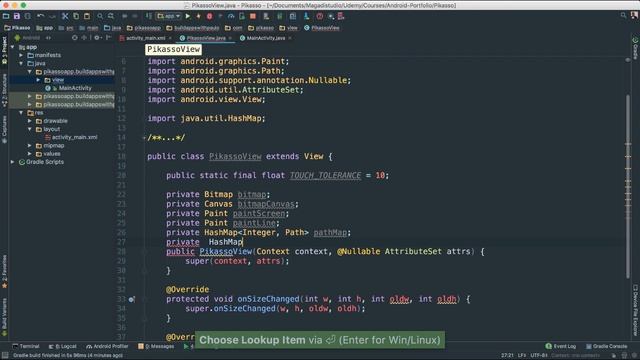Open activity_main.xml in the project tree

coord(75,137)
